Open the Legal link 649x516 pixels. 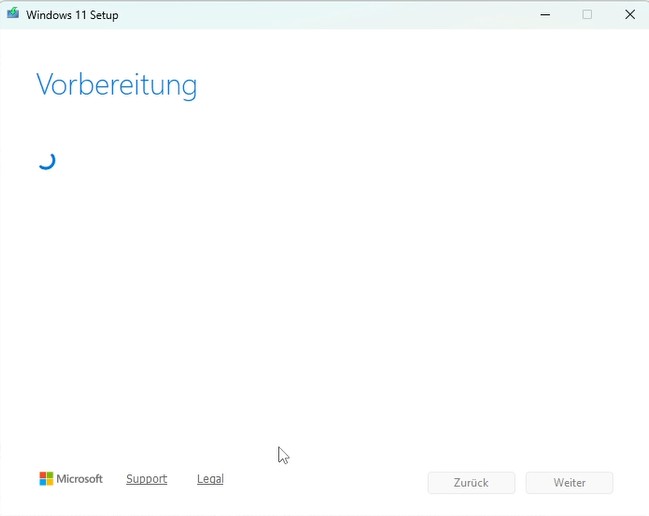tap(210, 479)
